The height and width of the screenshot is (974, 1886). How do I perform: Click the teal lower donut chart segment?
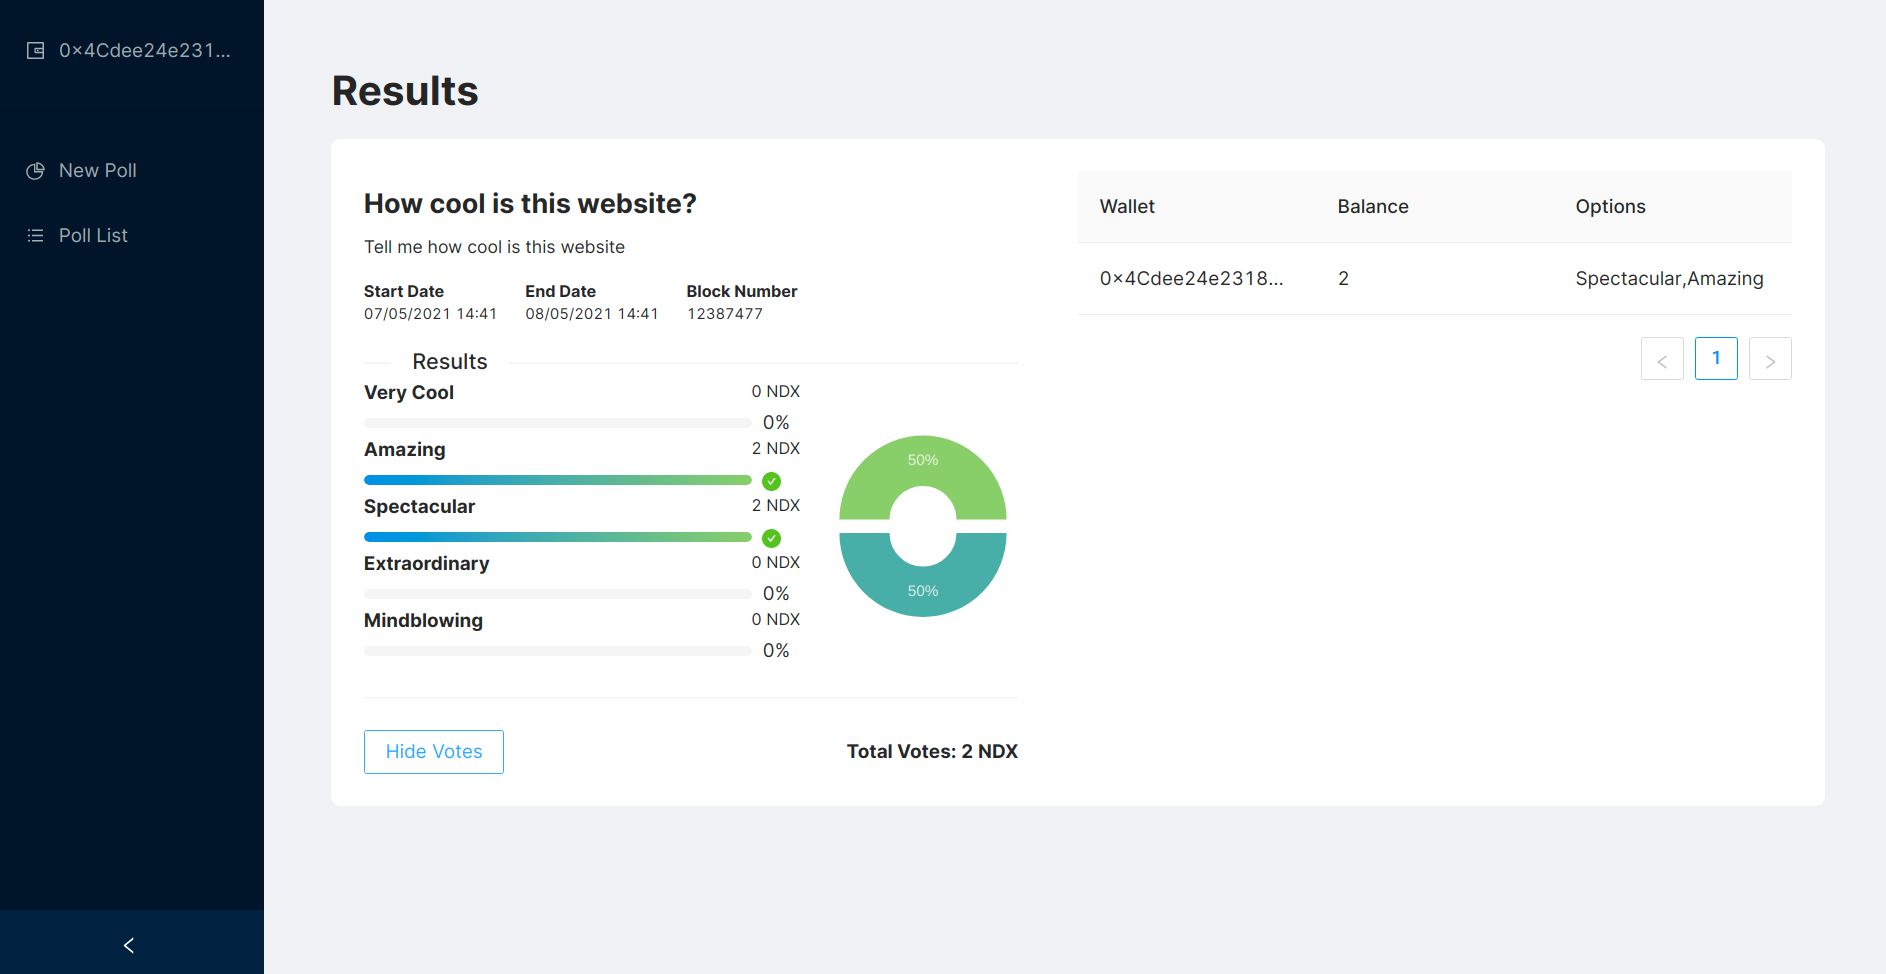pos(922,590)
